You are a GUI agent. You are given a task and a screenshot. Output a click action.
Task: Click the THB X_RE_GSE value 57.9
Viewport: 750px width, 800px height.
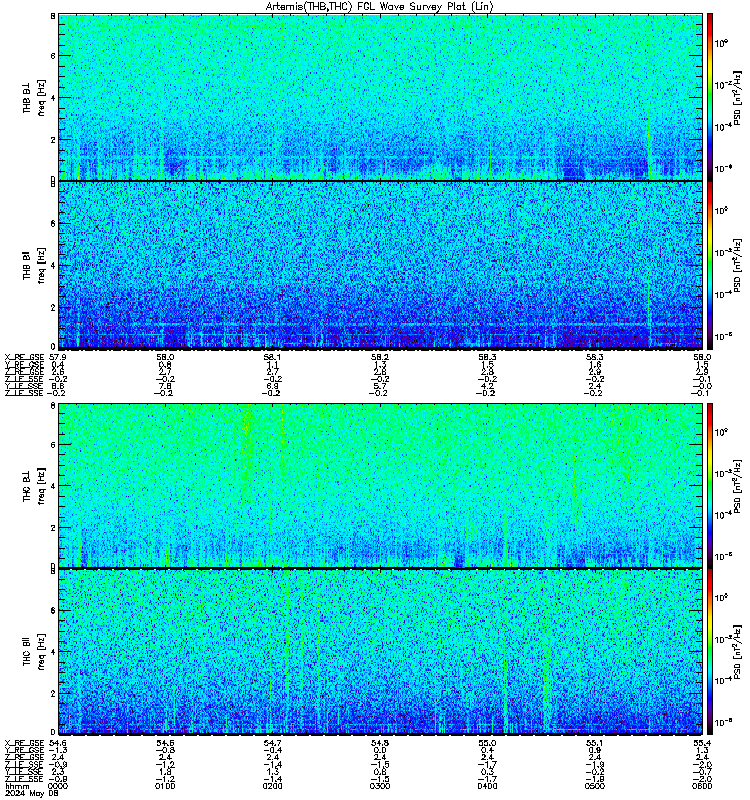click(57, 357)
